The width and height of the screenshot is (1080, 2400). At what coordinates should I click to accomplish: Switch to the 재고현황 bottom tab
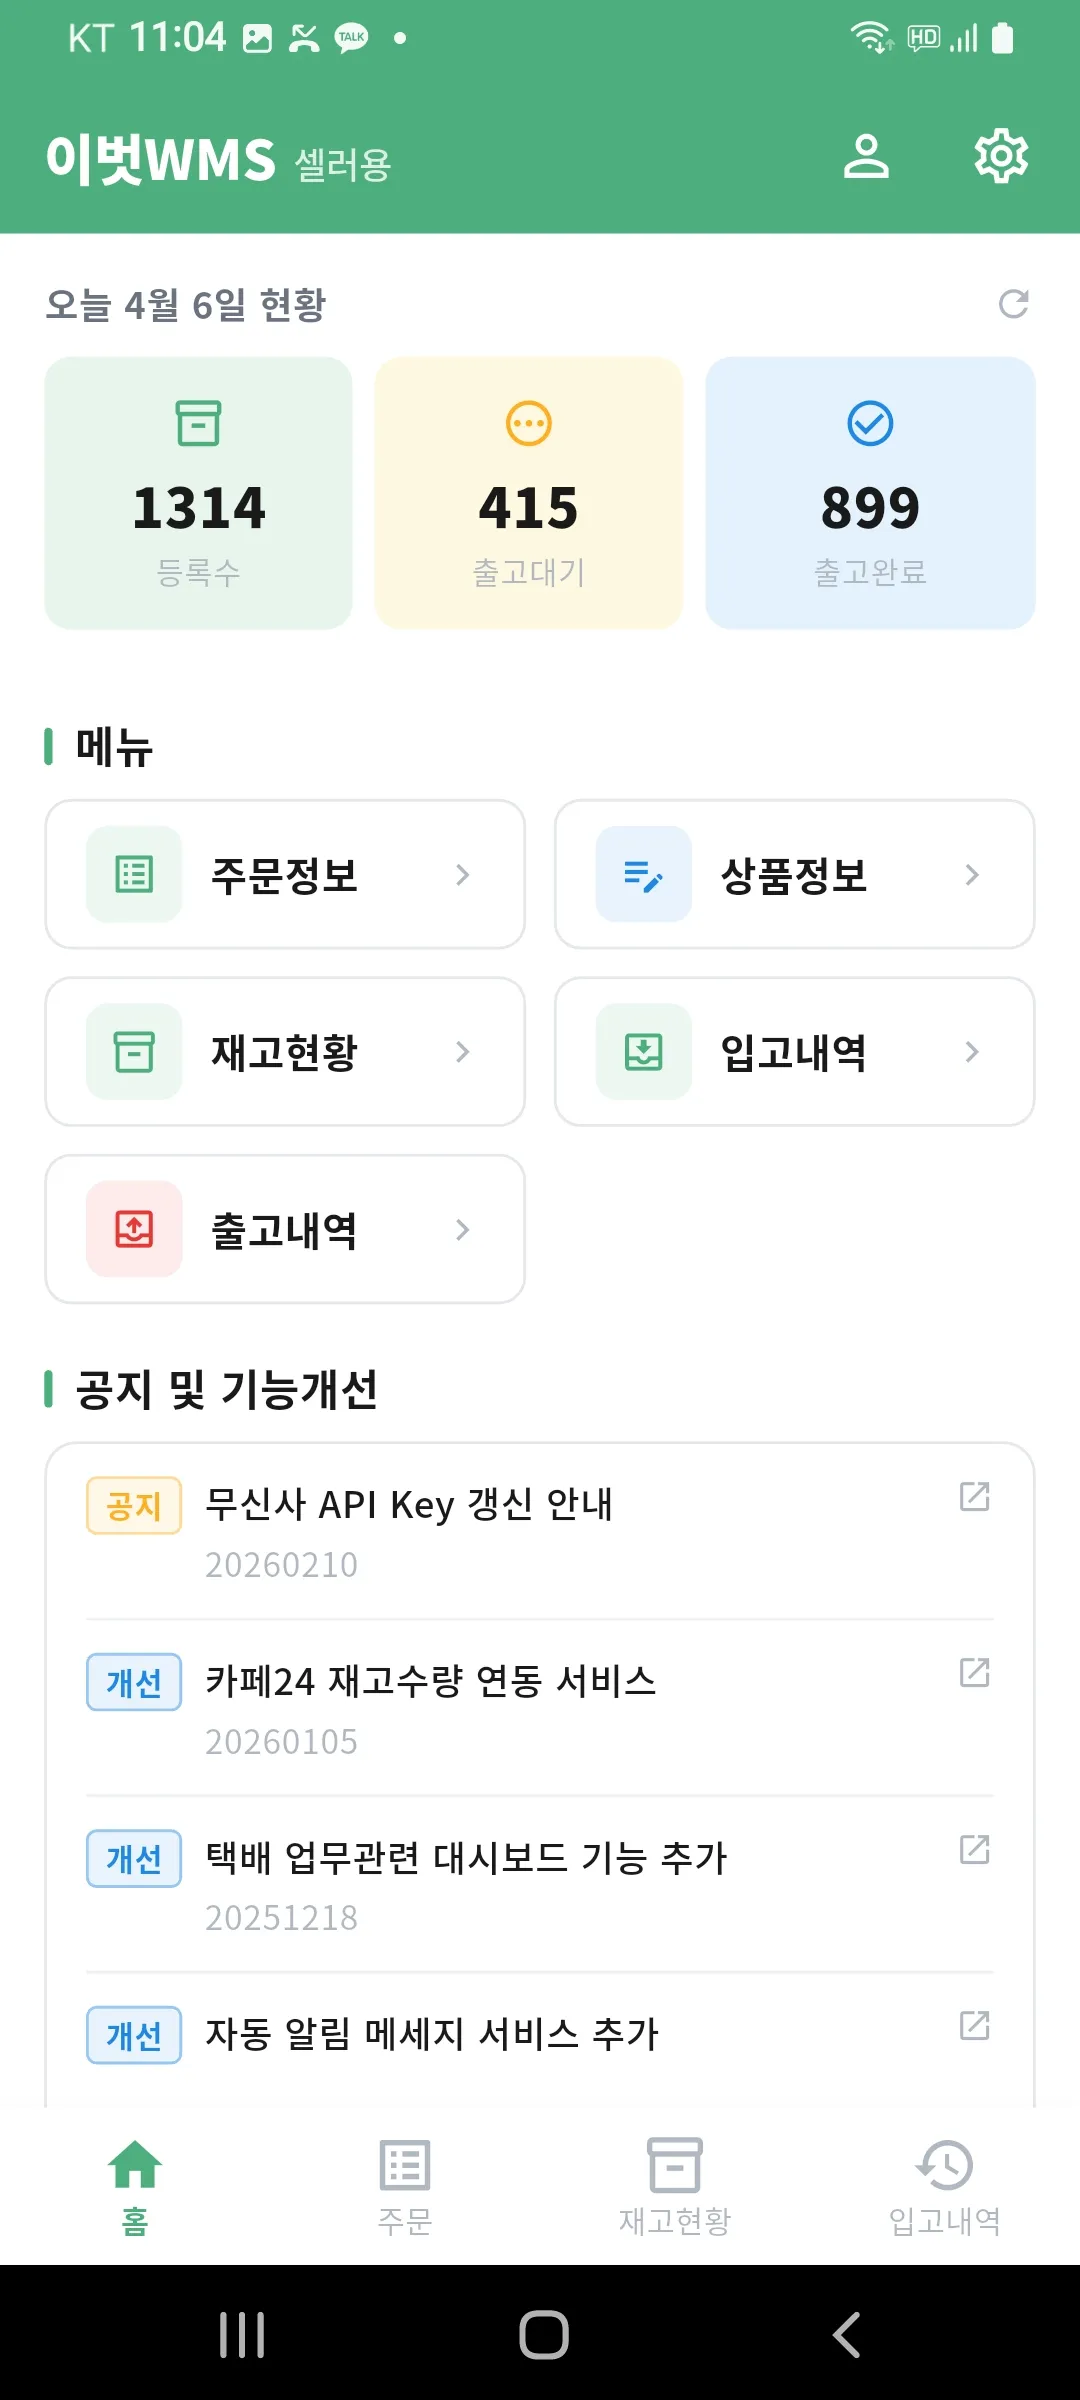[675, 2186]
